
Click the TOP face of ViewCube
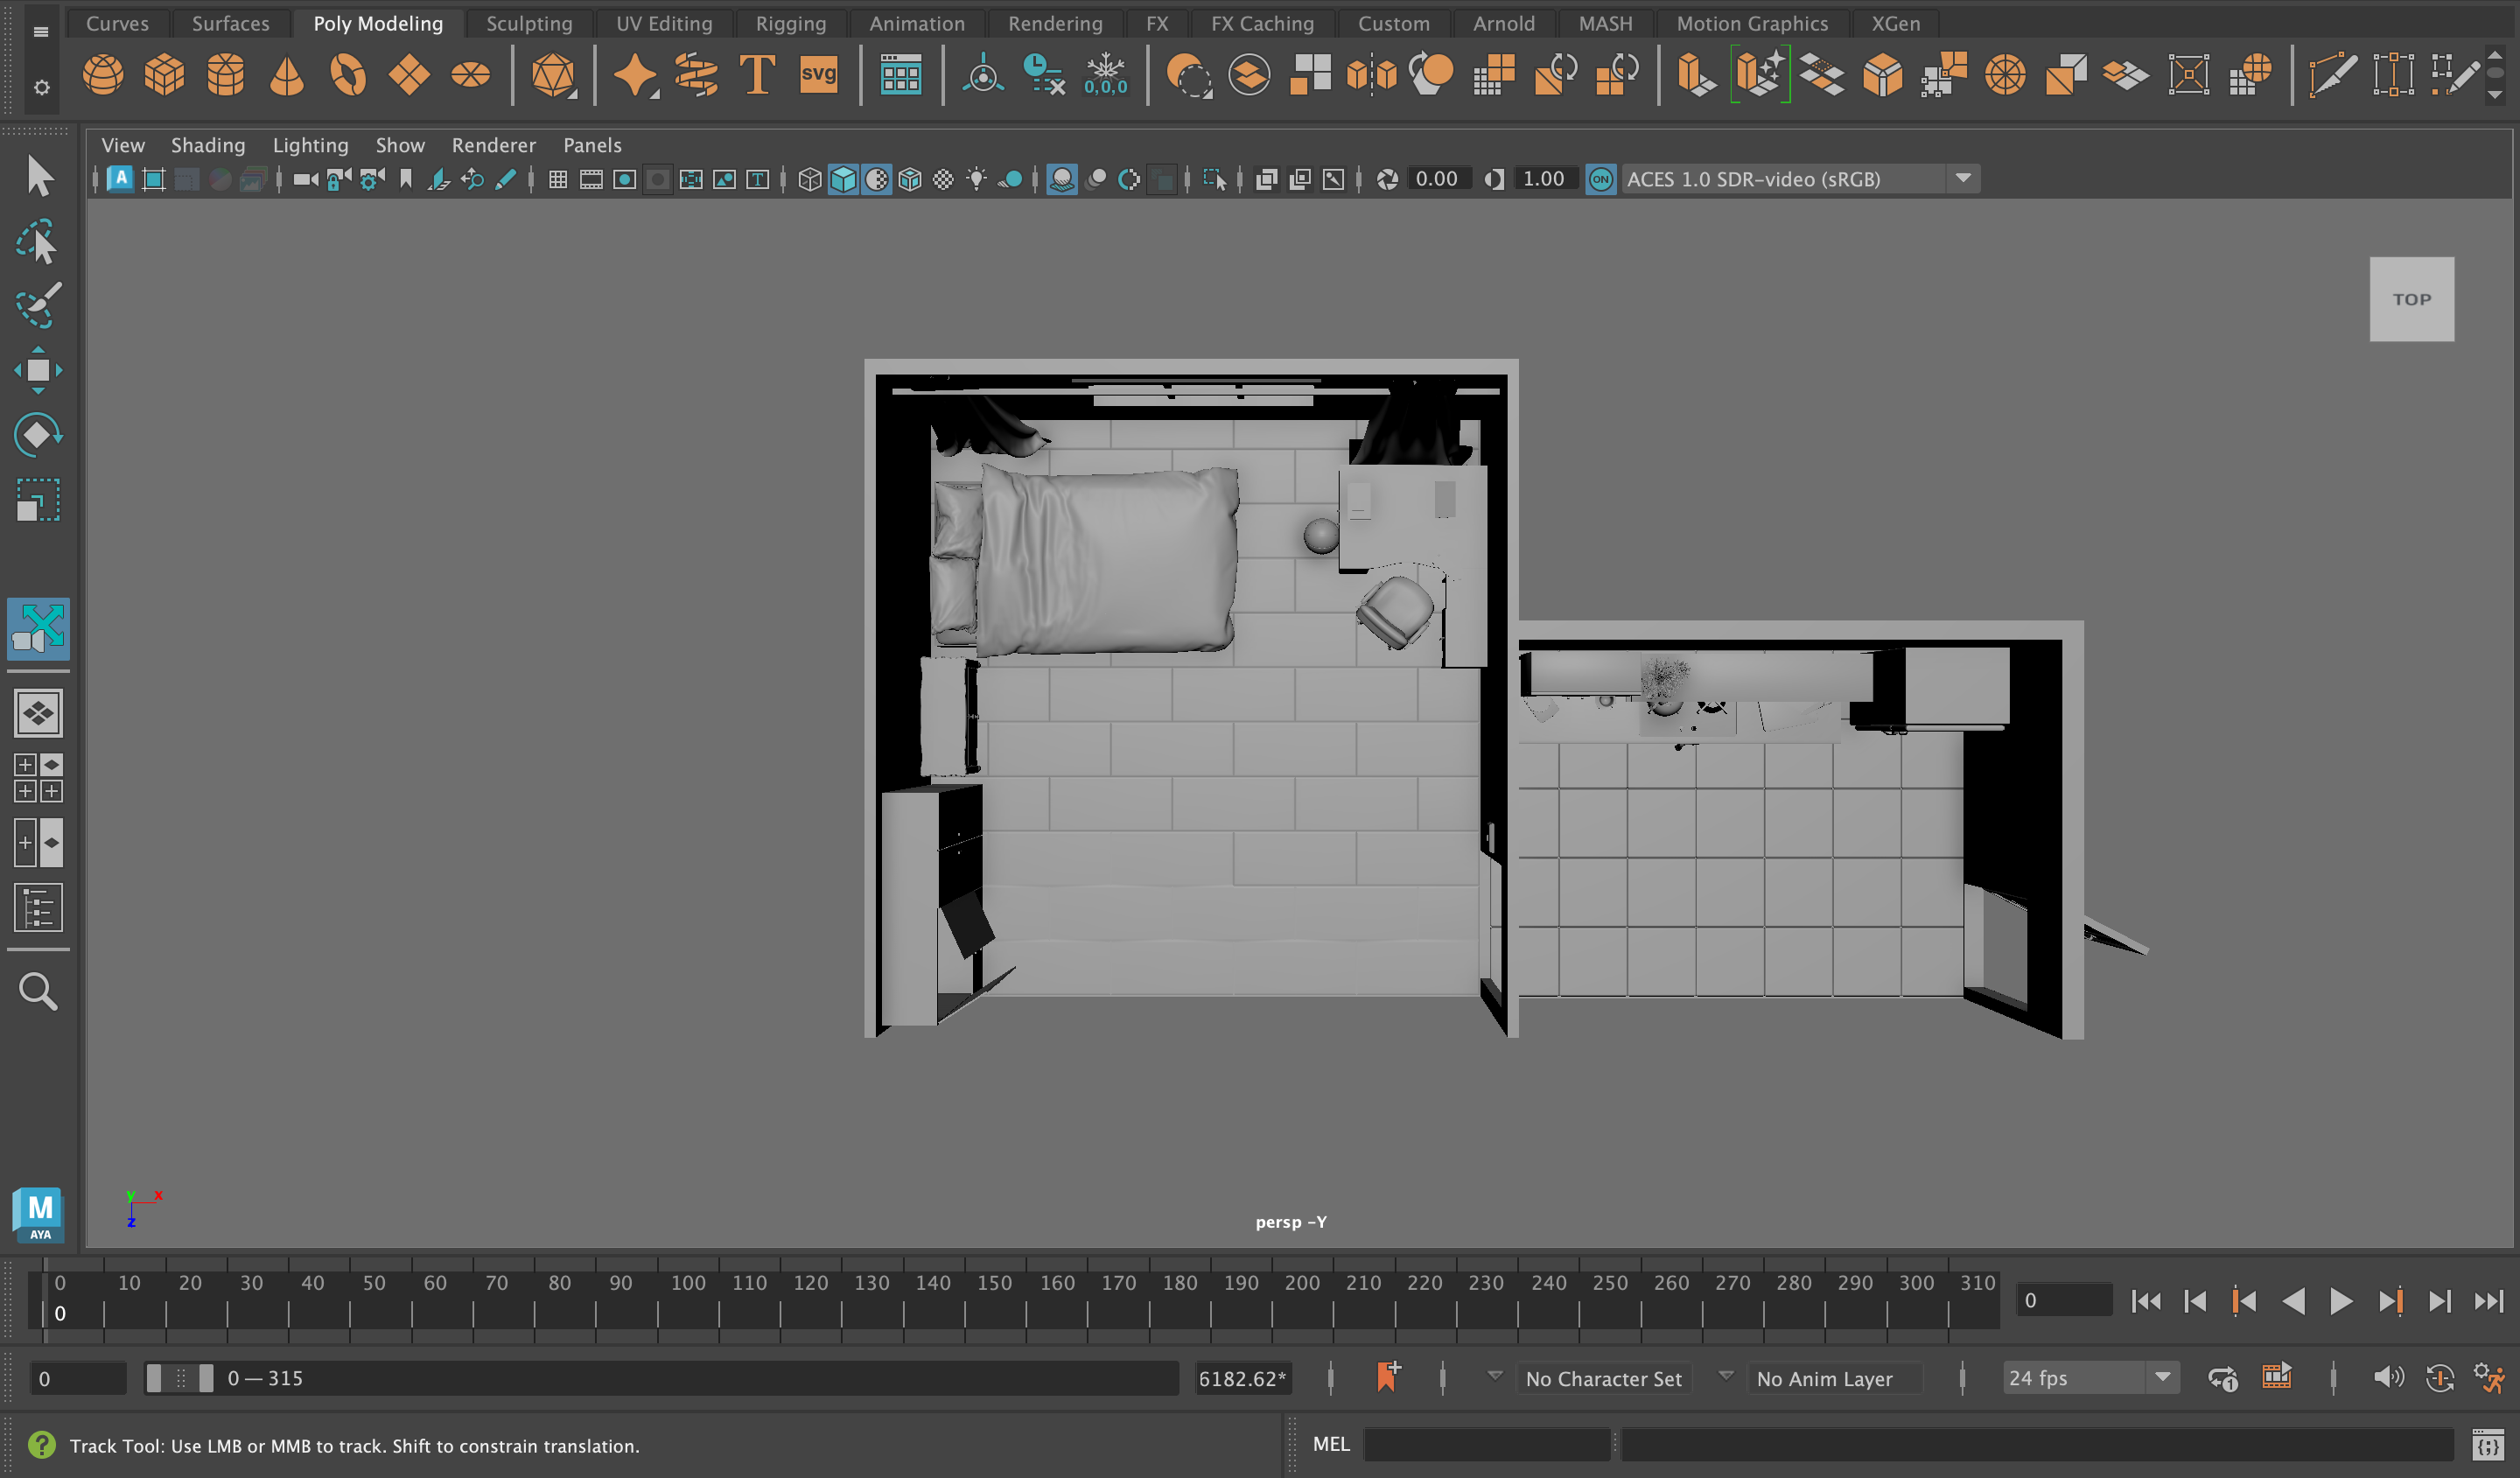(2411, 299)
